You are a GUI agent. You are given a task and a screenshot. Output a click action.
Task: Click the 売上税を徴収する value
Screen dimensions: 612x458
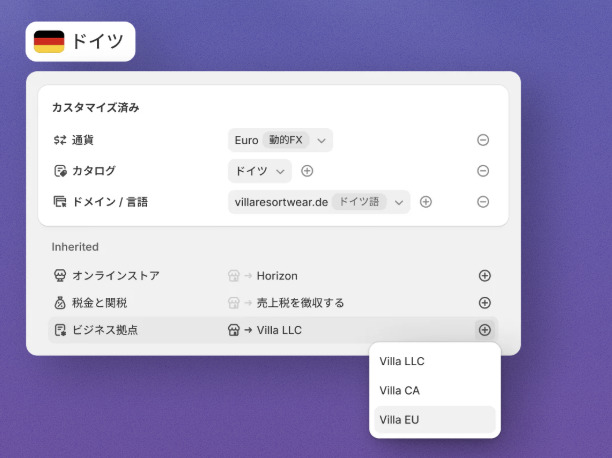(x=300, y=303)
